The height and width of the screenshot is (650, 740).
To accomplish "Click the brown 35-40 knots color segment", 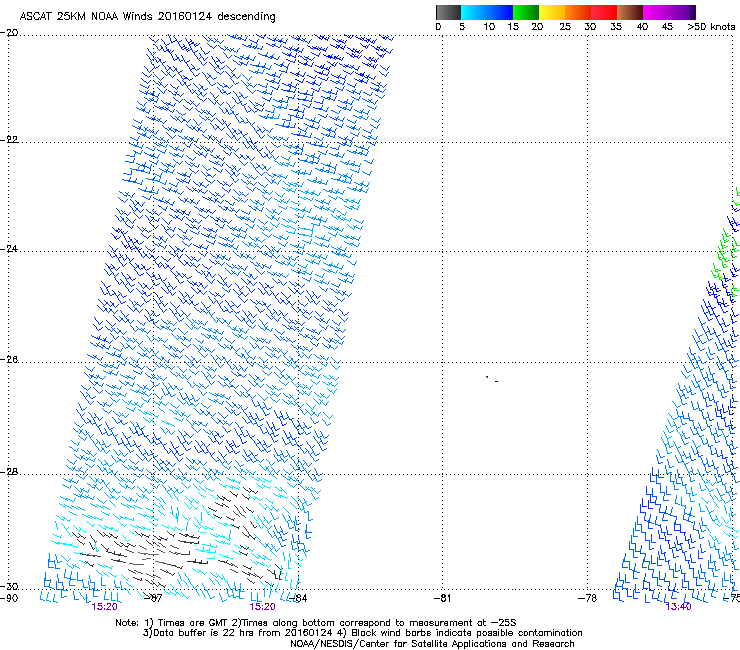I will (x=630, y=12).
